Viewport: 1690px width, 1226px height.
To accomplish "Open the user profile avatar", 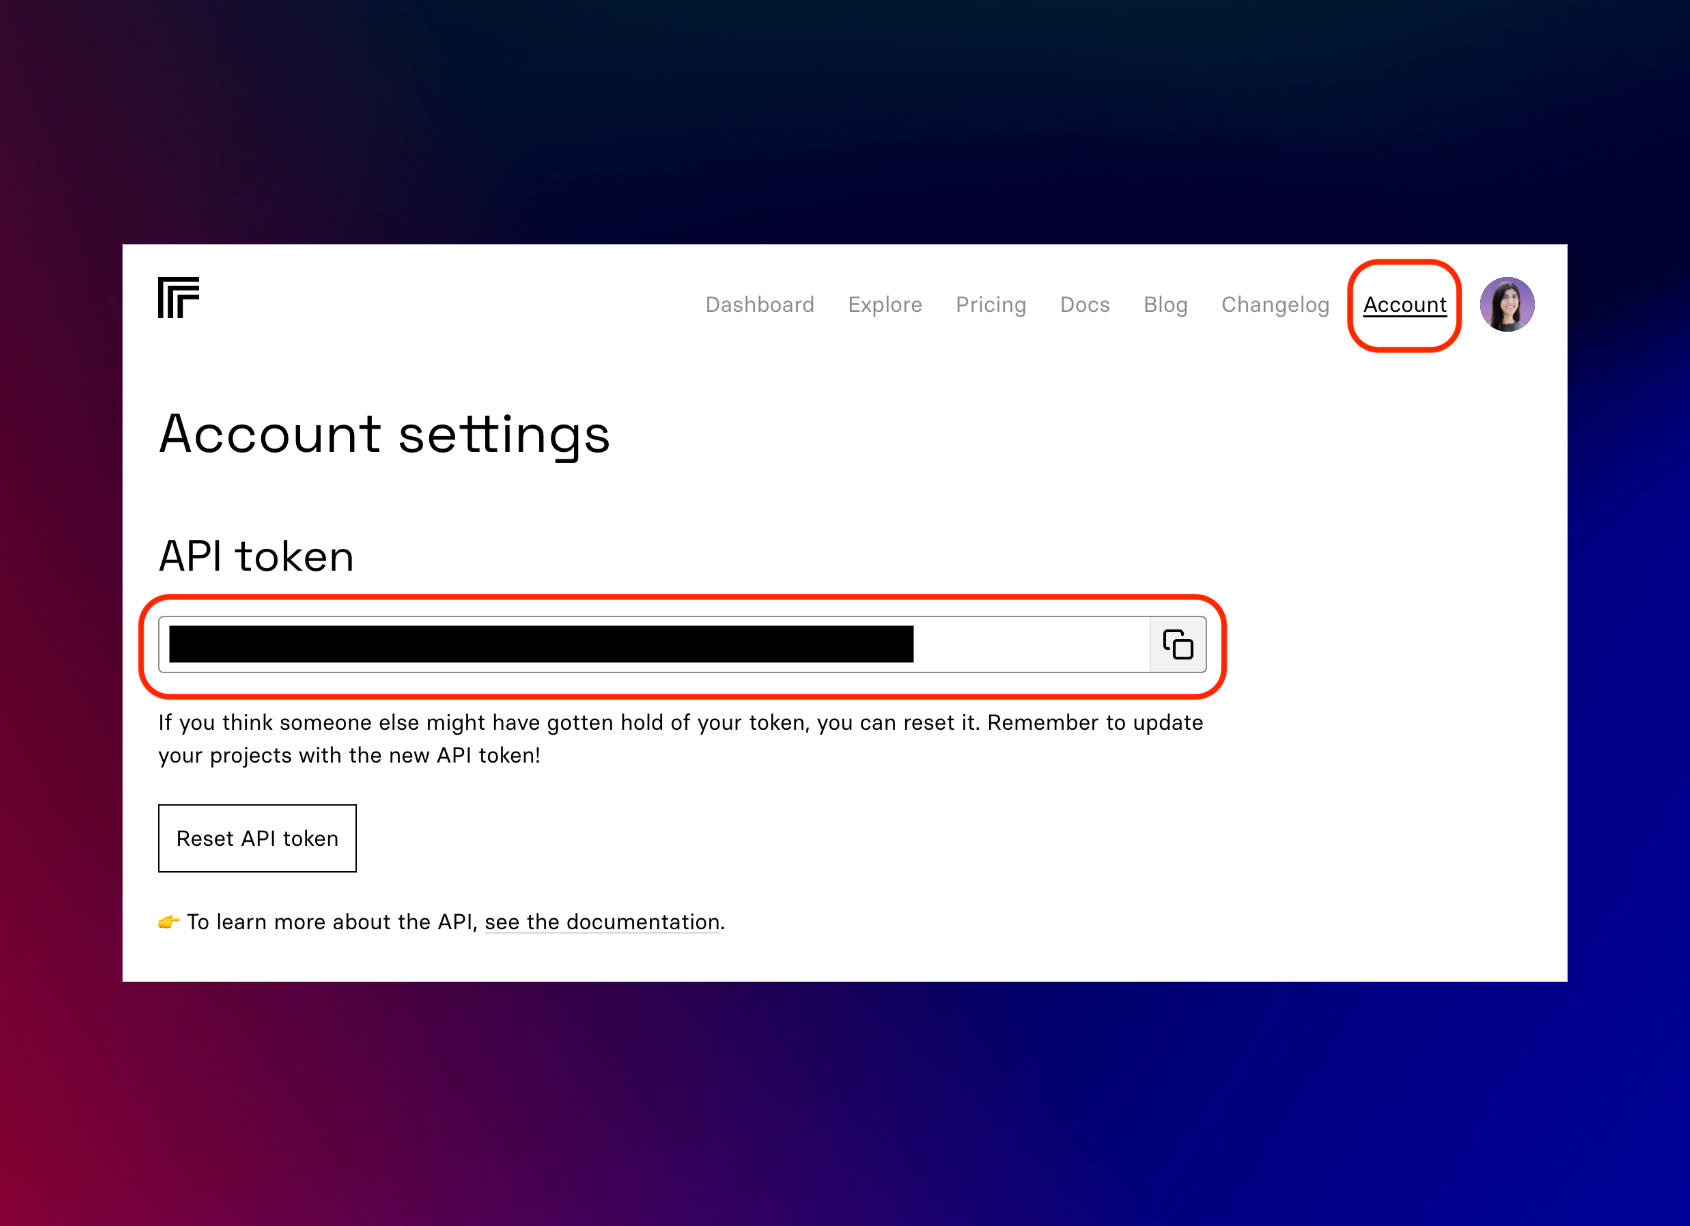I will (1506, 304).
